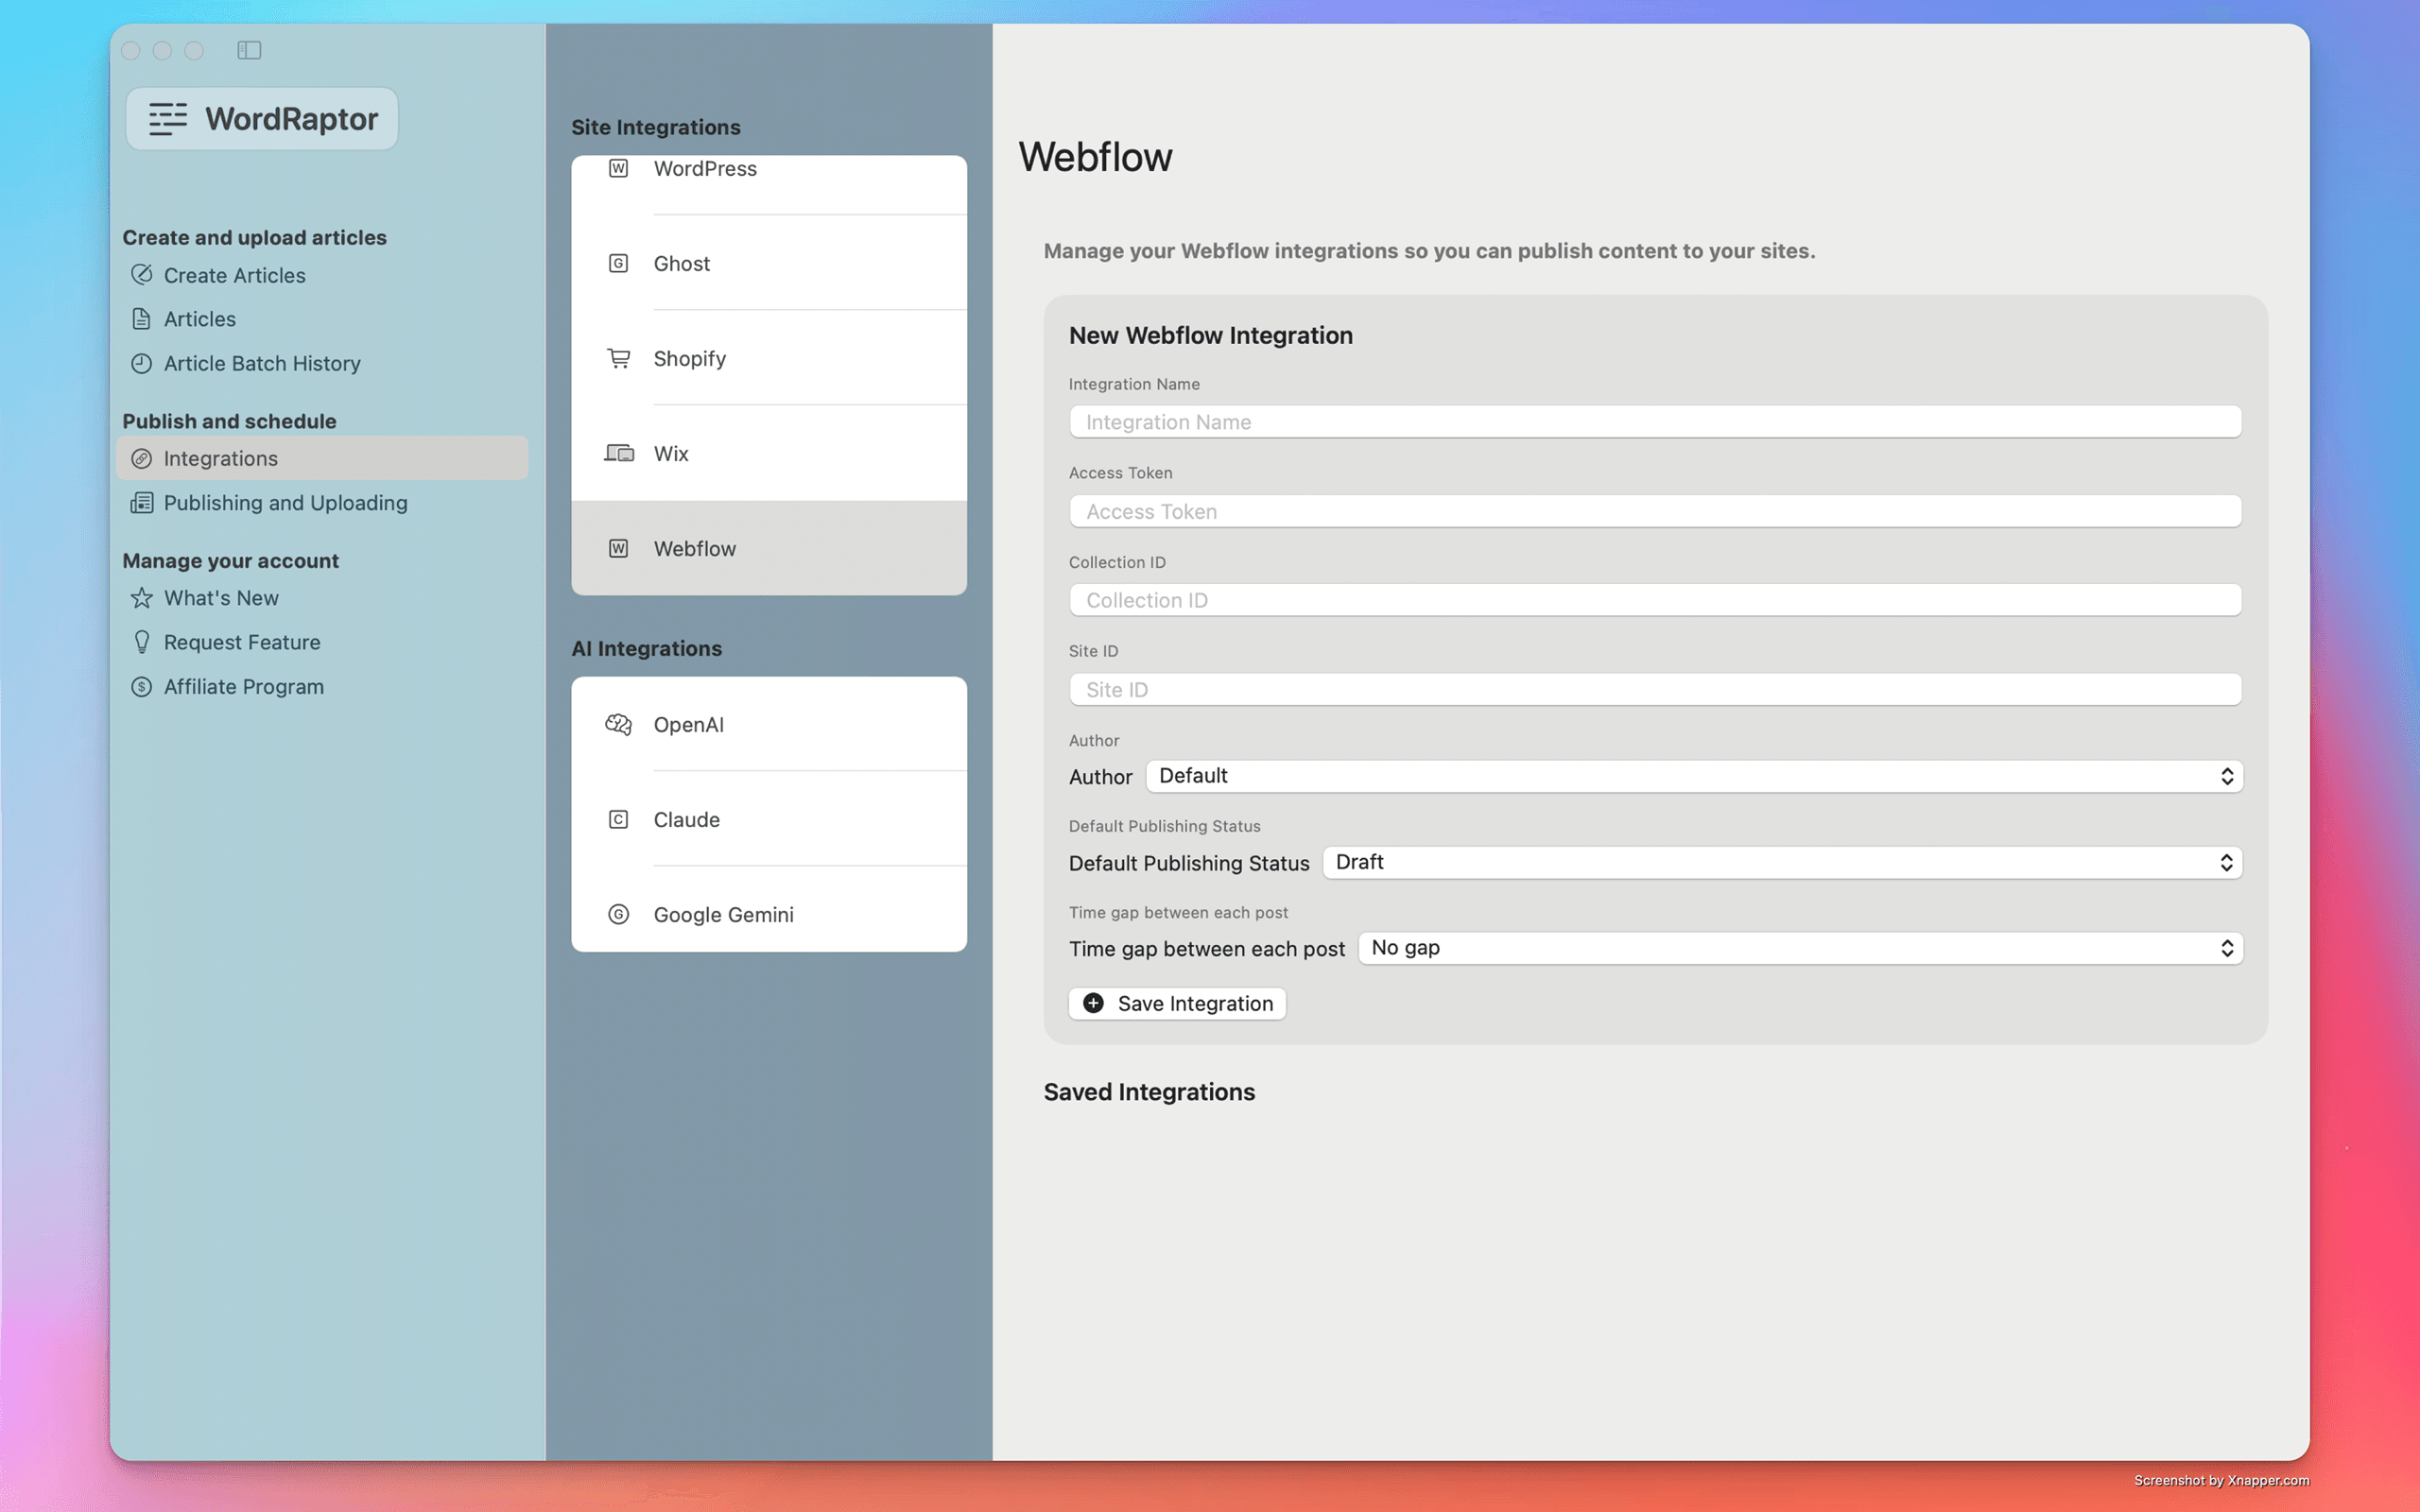Open Time gap dropdown showing No gap
This screenshot has height=1512, width=2420.
coord(1800,948)
